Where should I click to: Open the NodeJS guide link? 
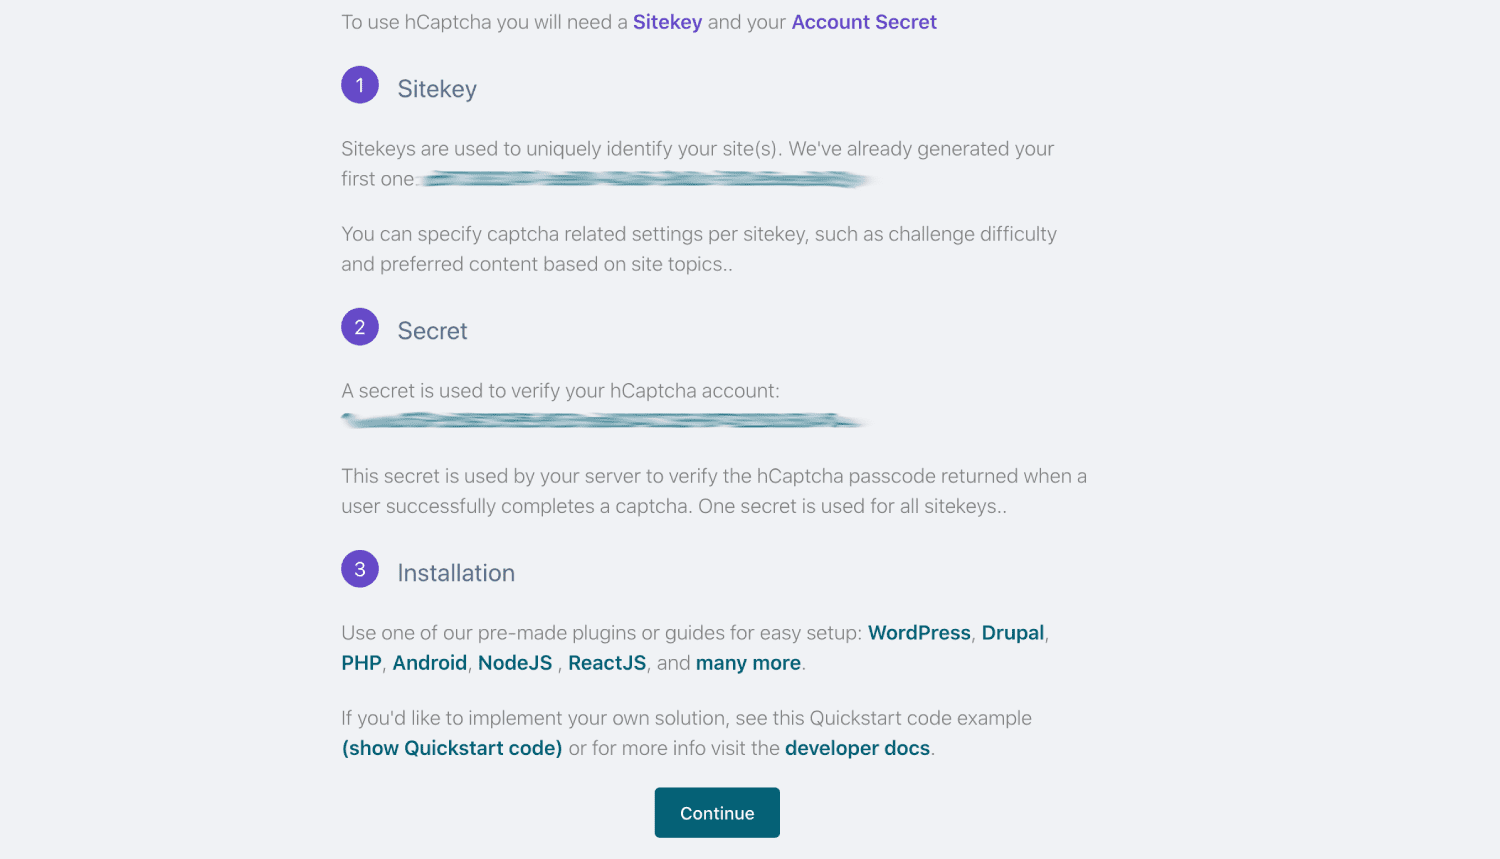515,663
